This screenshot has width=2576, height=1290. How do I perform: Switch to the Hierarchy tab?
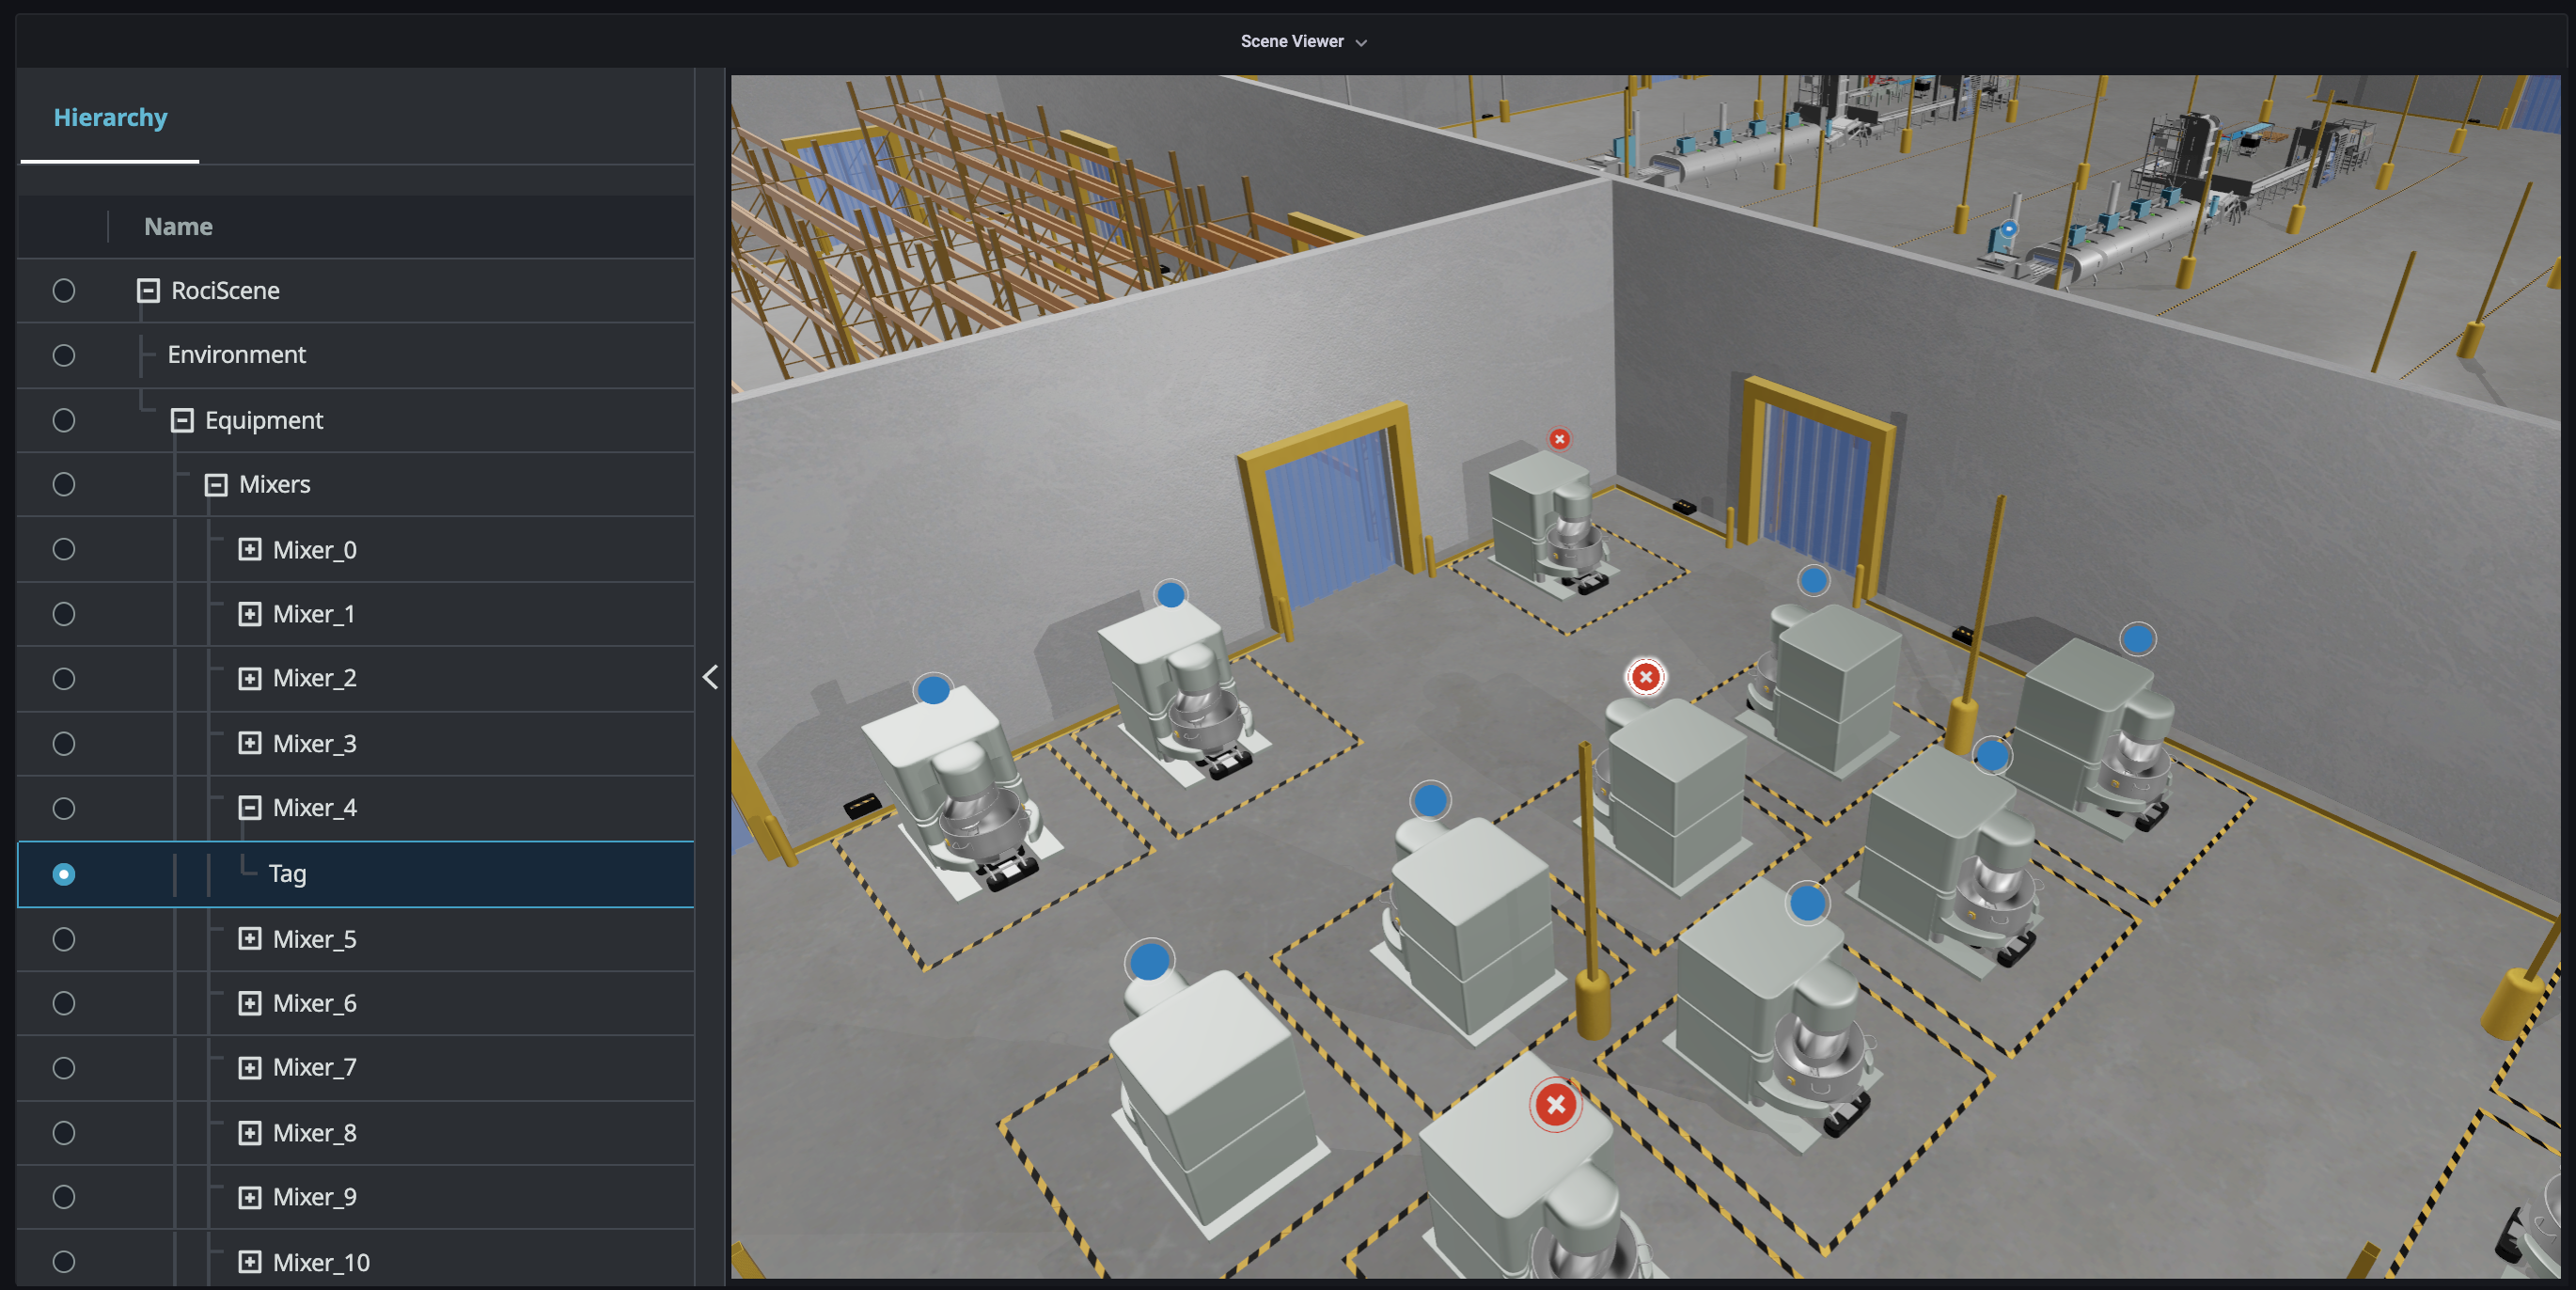click(110, 118)
